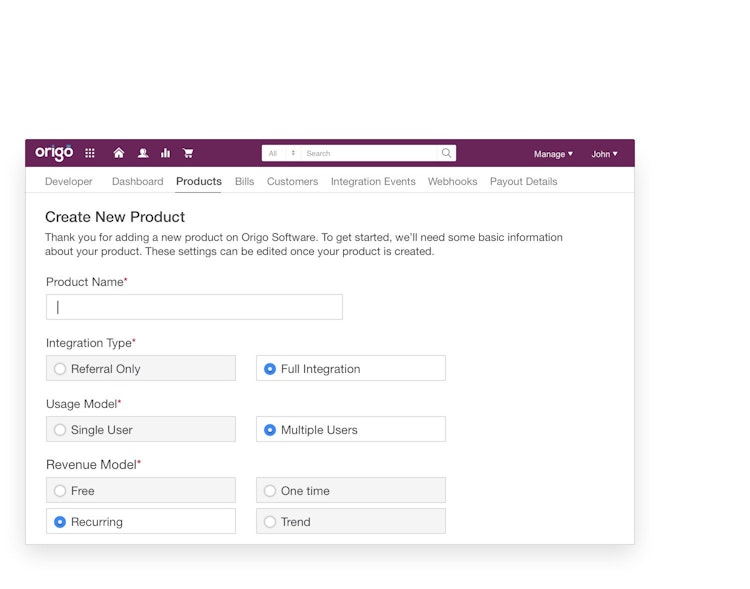Select the Free revenue model
This screenshot has width=750, height=589.
click(x=60, y=491)
